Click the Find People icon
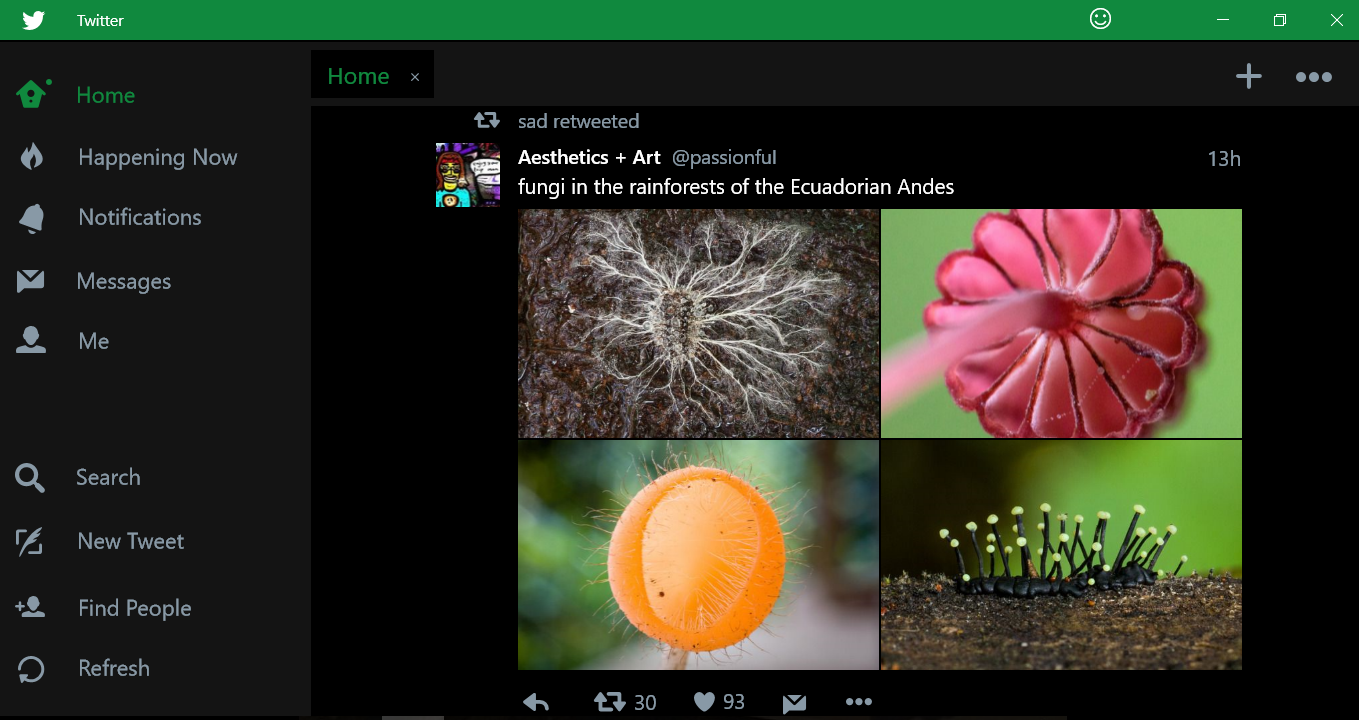 tap(30, 607)
